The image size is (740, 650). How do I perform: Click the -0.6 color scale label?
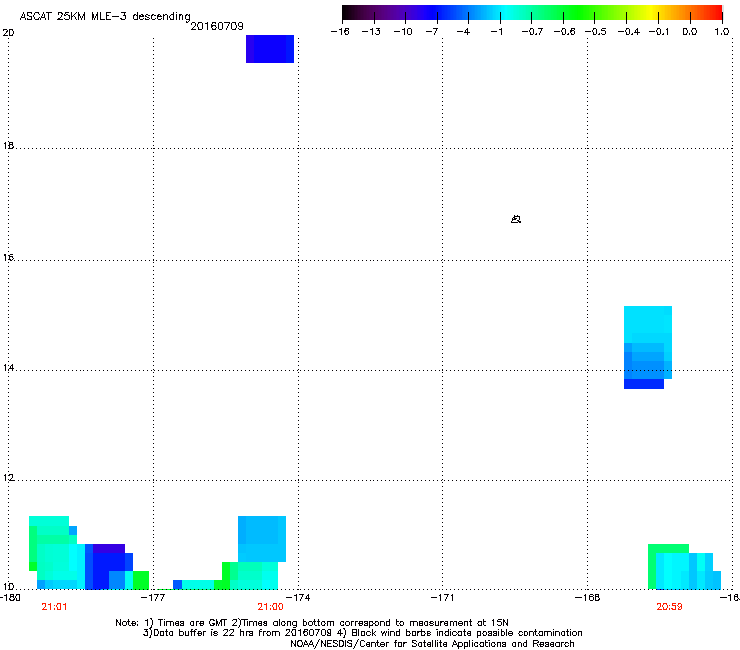coord(564,32)
